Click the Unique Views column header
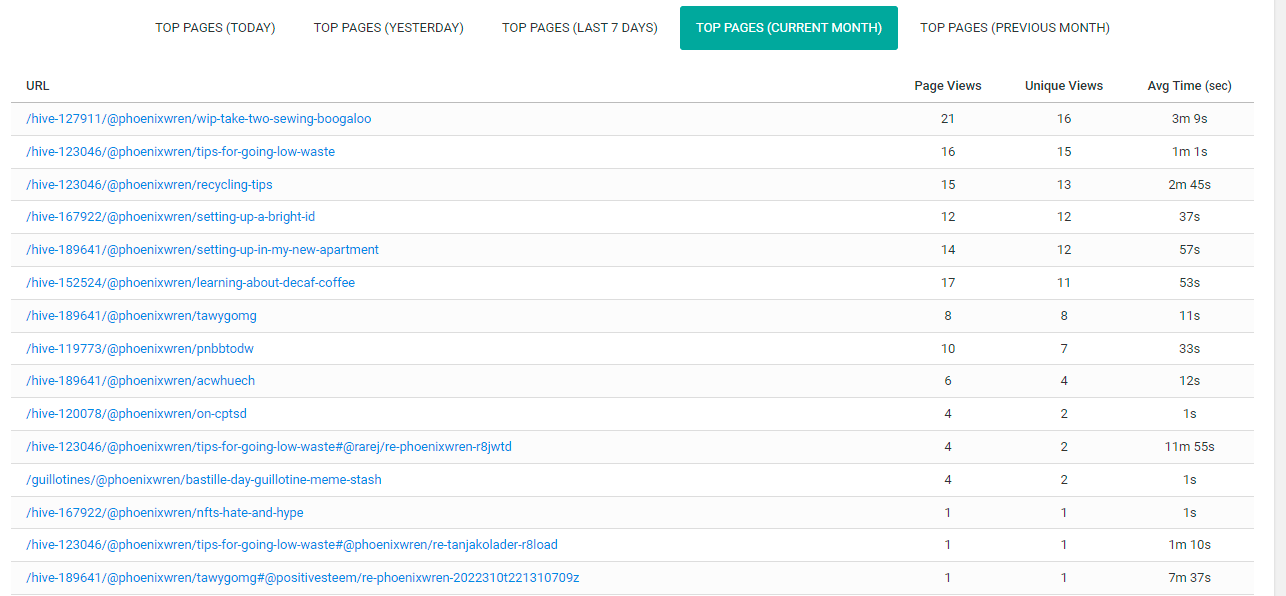Screen dimensions: 1286x596 coord(1064,86)
